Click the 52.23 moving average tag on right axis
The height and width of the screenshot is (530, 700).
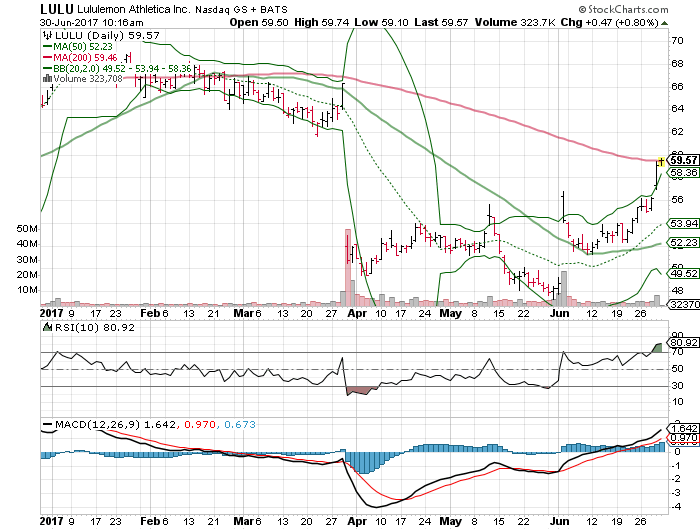coord(683,242)
